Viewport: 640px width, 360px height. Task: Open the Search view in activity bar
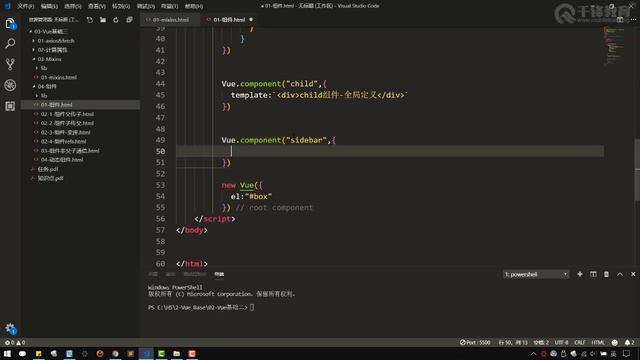10,43
